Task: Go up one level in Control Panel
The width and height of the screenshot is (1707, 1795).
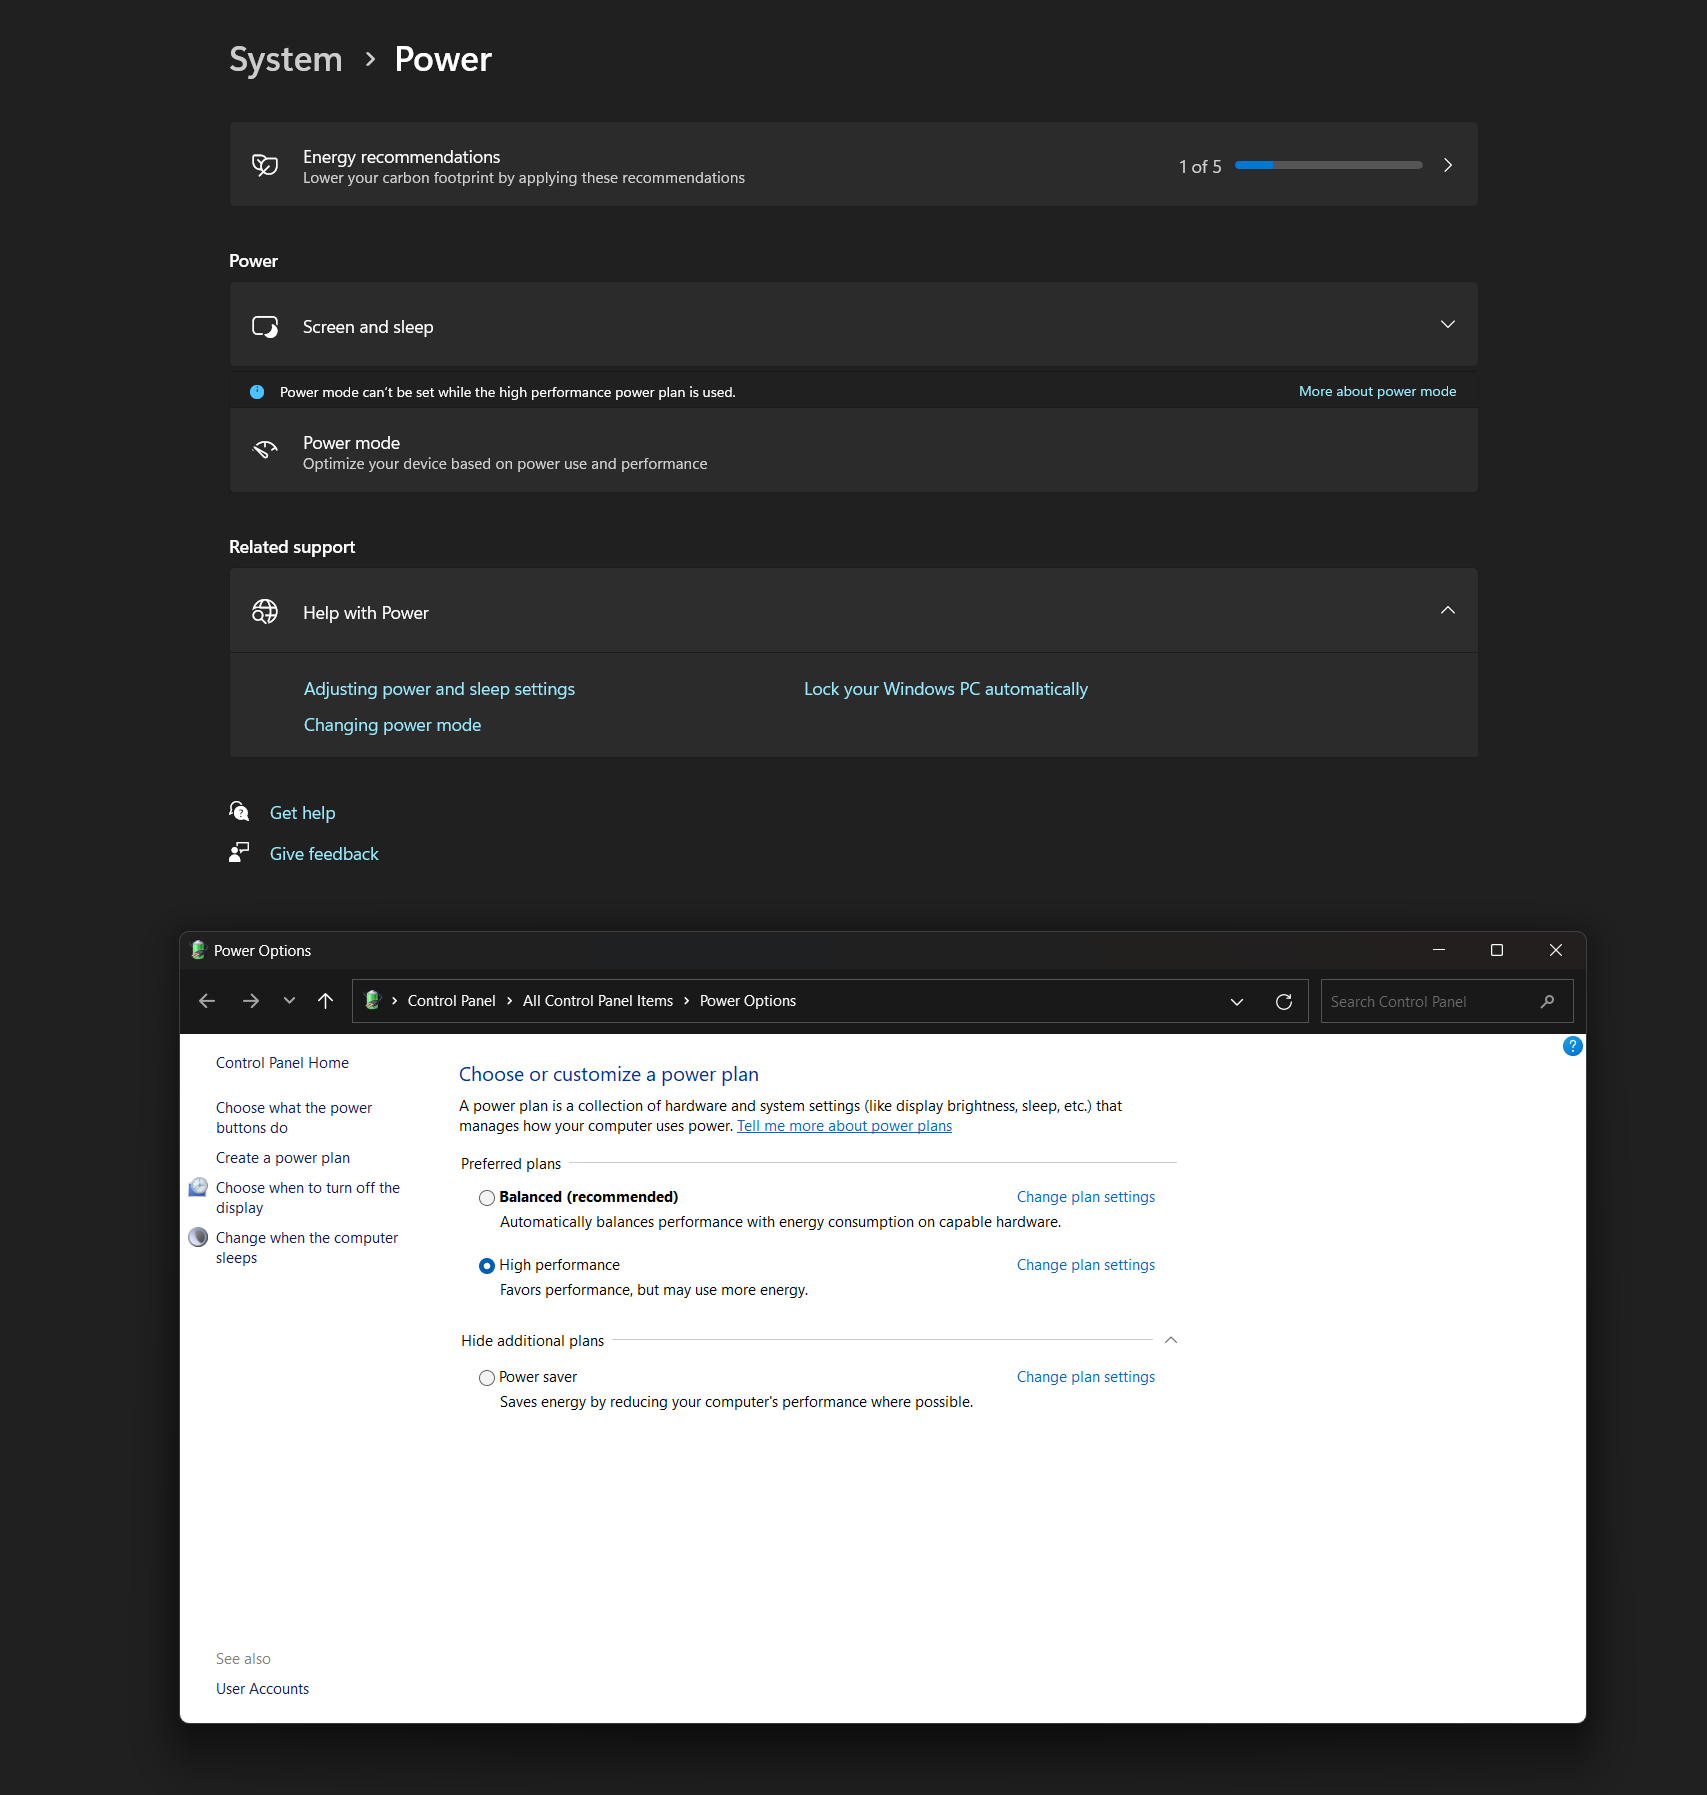Action: (x=325, y=1001)
